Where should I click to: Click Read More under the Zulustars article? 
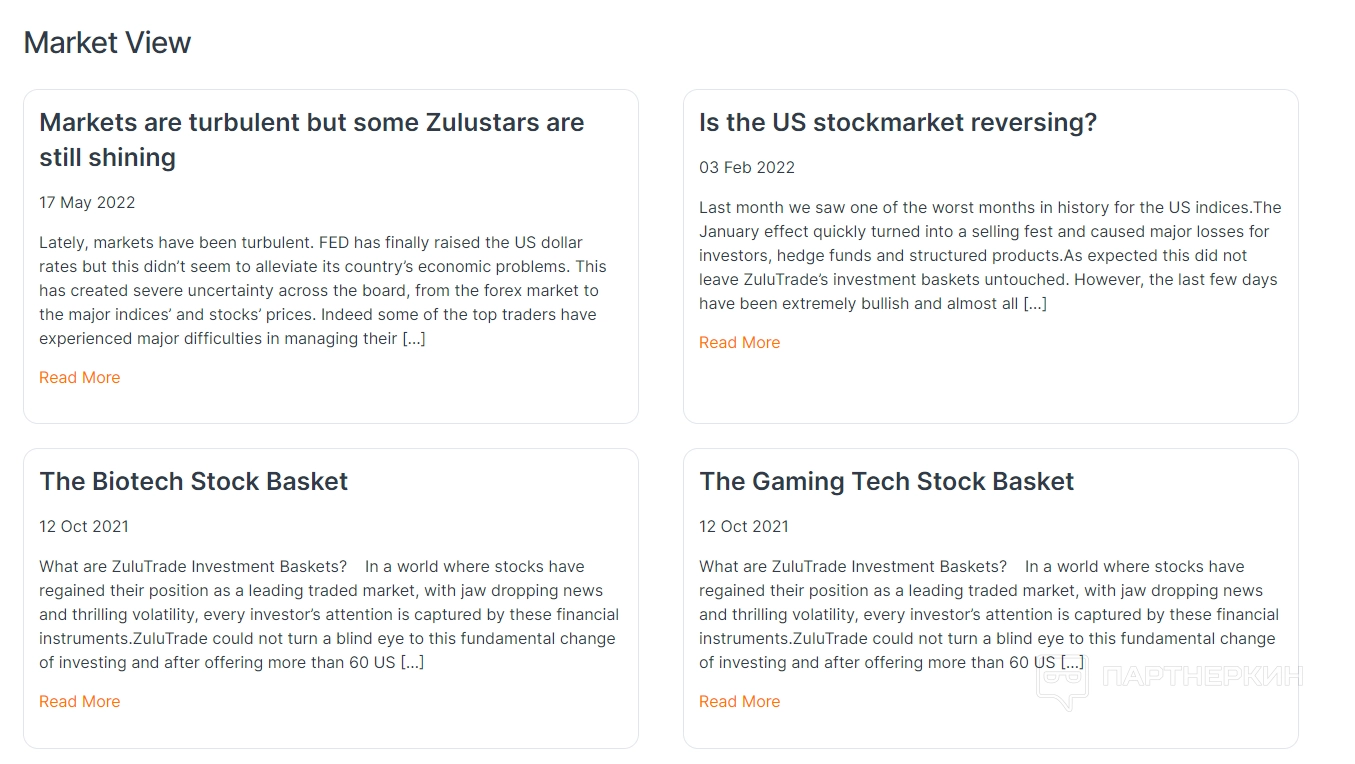pyautogui.click(x=79, y=377)
